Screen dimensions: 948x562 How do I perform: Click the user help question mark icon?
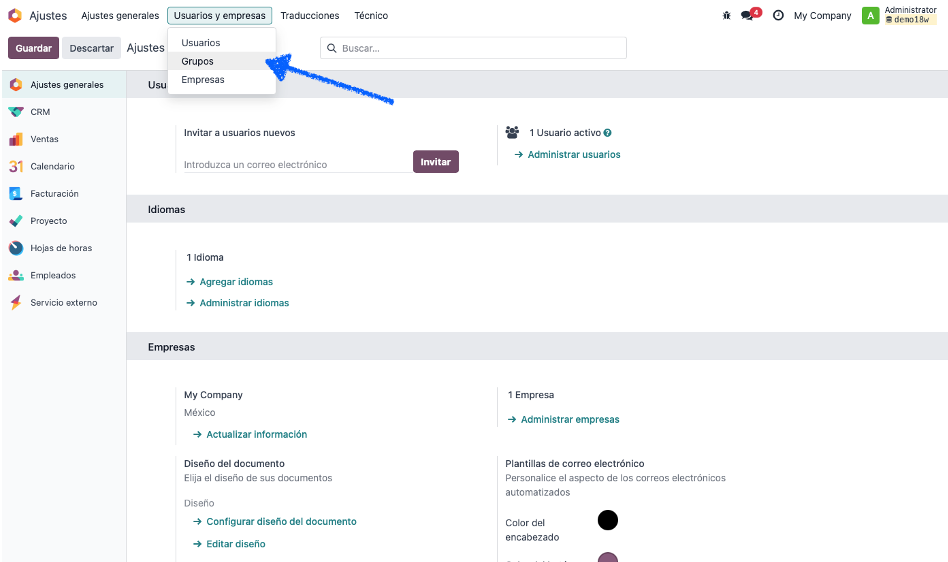pyautogui.click(x=608, y=133)
